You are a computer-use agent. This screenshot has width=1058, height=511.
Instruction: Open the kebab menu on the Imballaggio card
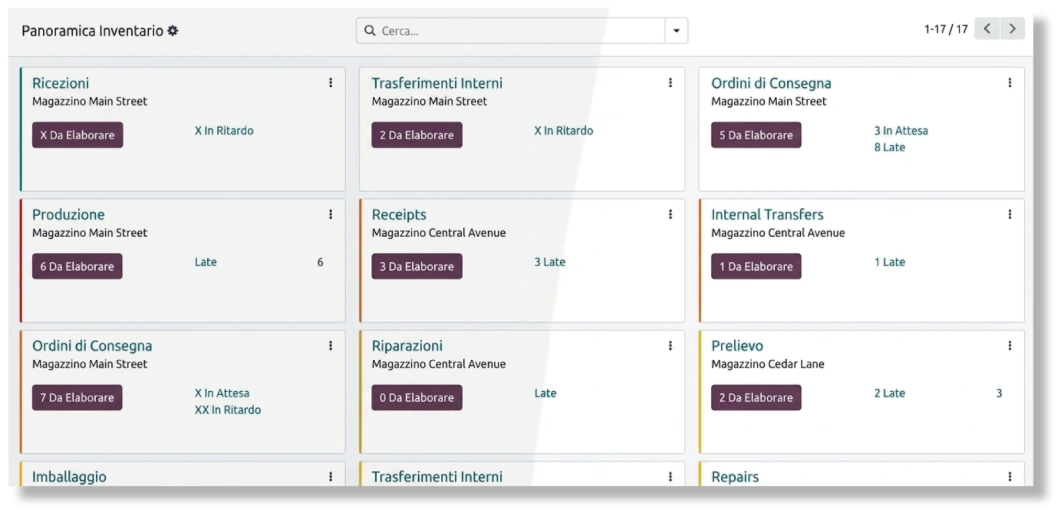[331, 477]
